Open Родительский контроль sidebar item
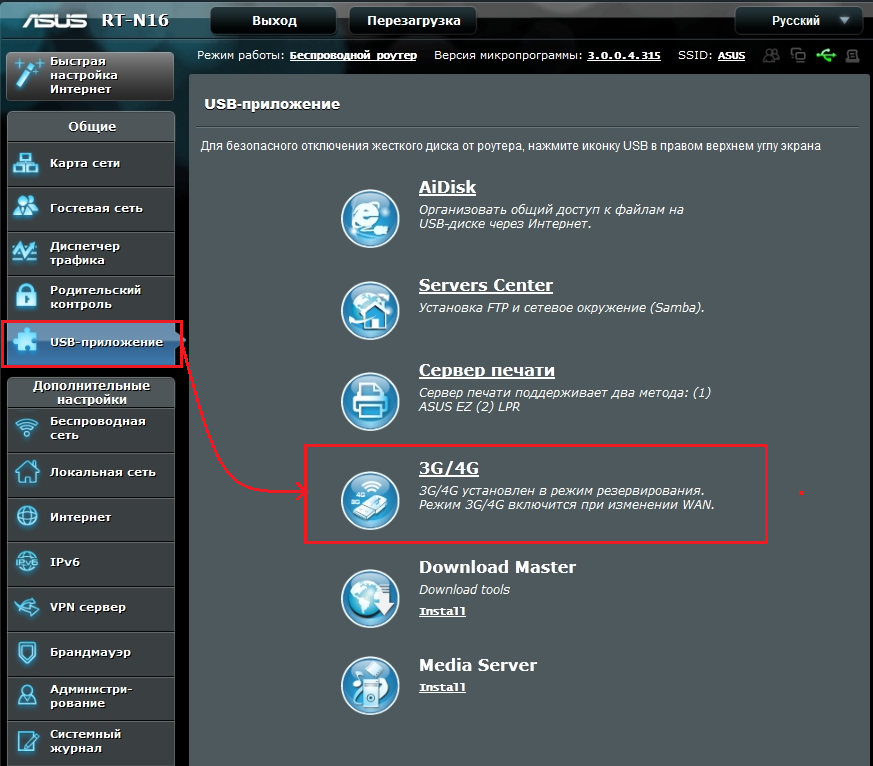 click(x=90, y=297)
